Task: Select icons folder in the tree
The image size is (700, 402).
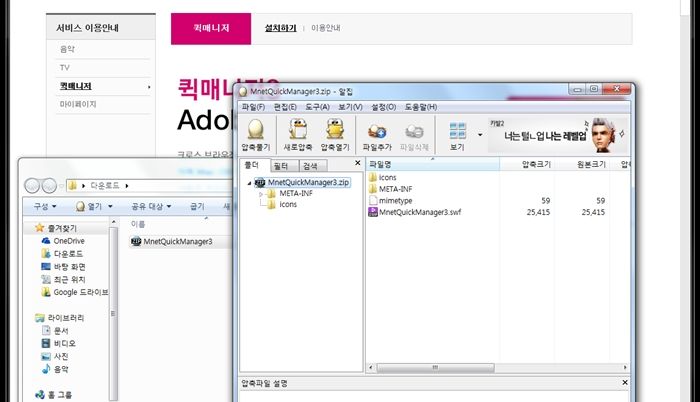Action: (x=288, y=205)
